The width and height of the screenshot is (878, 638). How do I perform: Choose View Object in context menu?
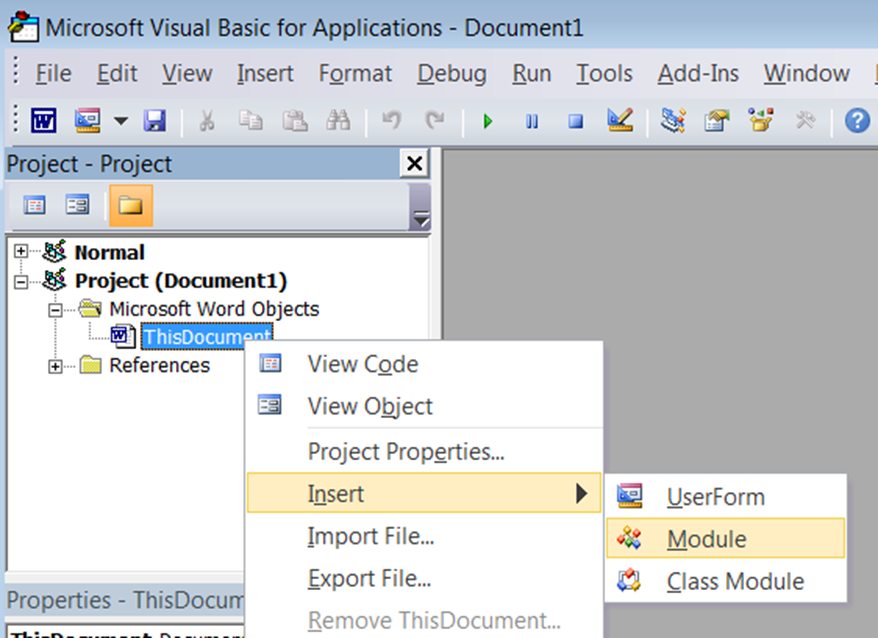(424, 406)
